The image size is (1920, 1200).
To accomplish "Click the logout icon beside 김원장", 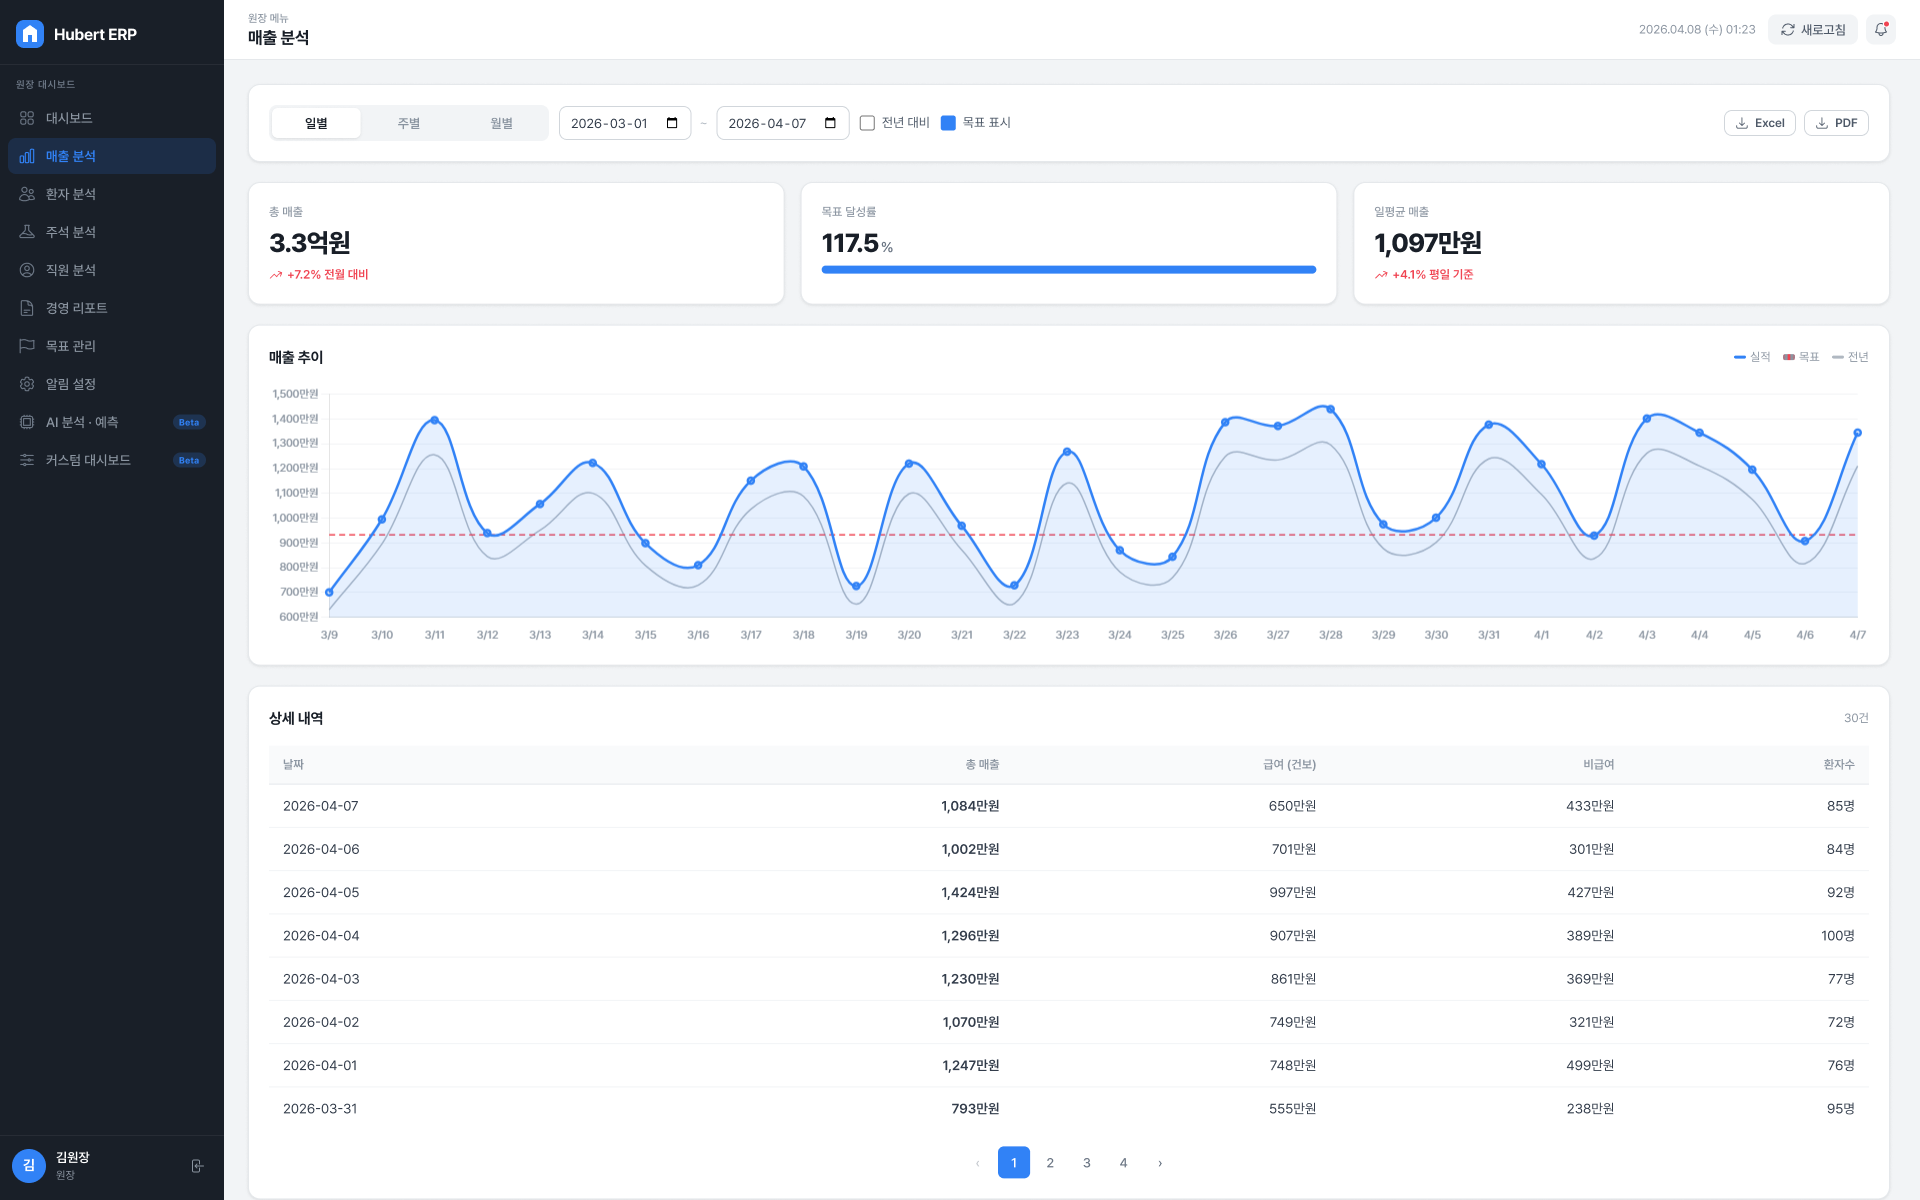I will (197, 1166).
